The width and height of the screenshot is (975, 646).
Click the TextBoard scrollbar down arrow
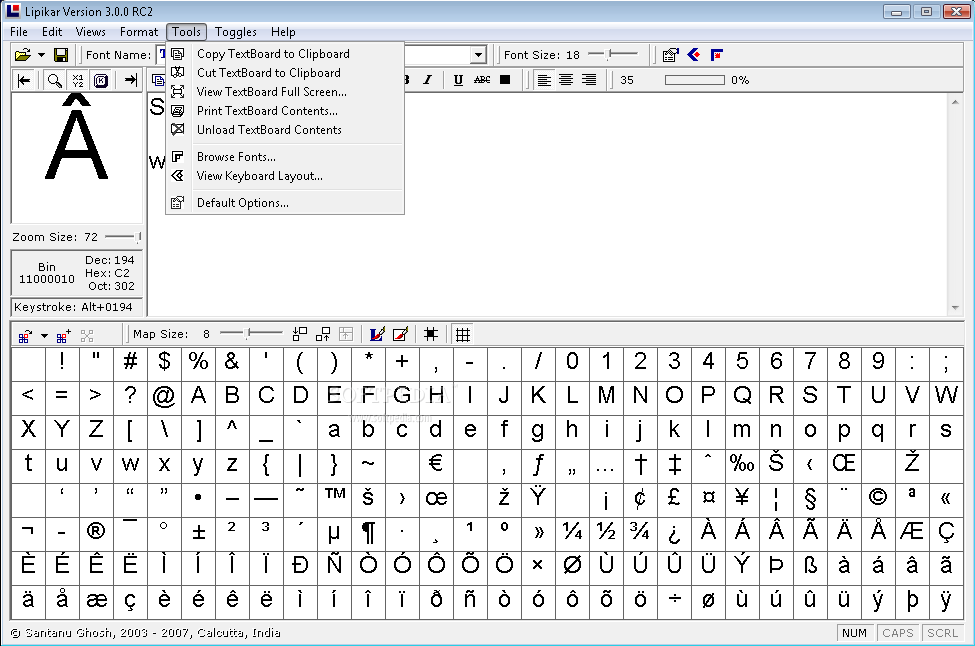pyautogui.click(x=955, y=308)
